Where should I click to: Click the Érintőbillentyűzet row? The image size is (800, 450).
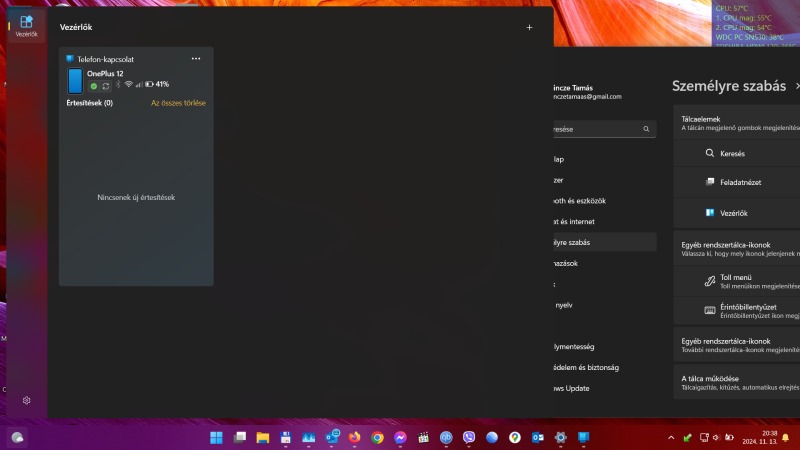point(737,311)
